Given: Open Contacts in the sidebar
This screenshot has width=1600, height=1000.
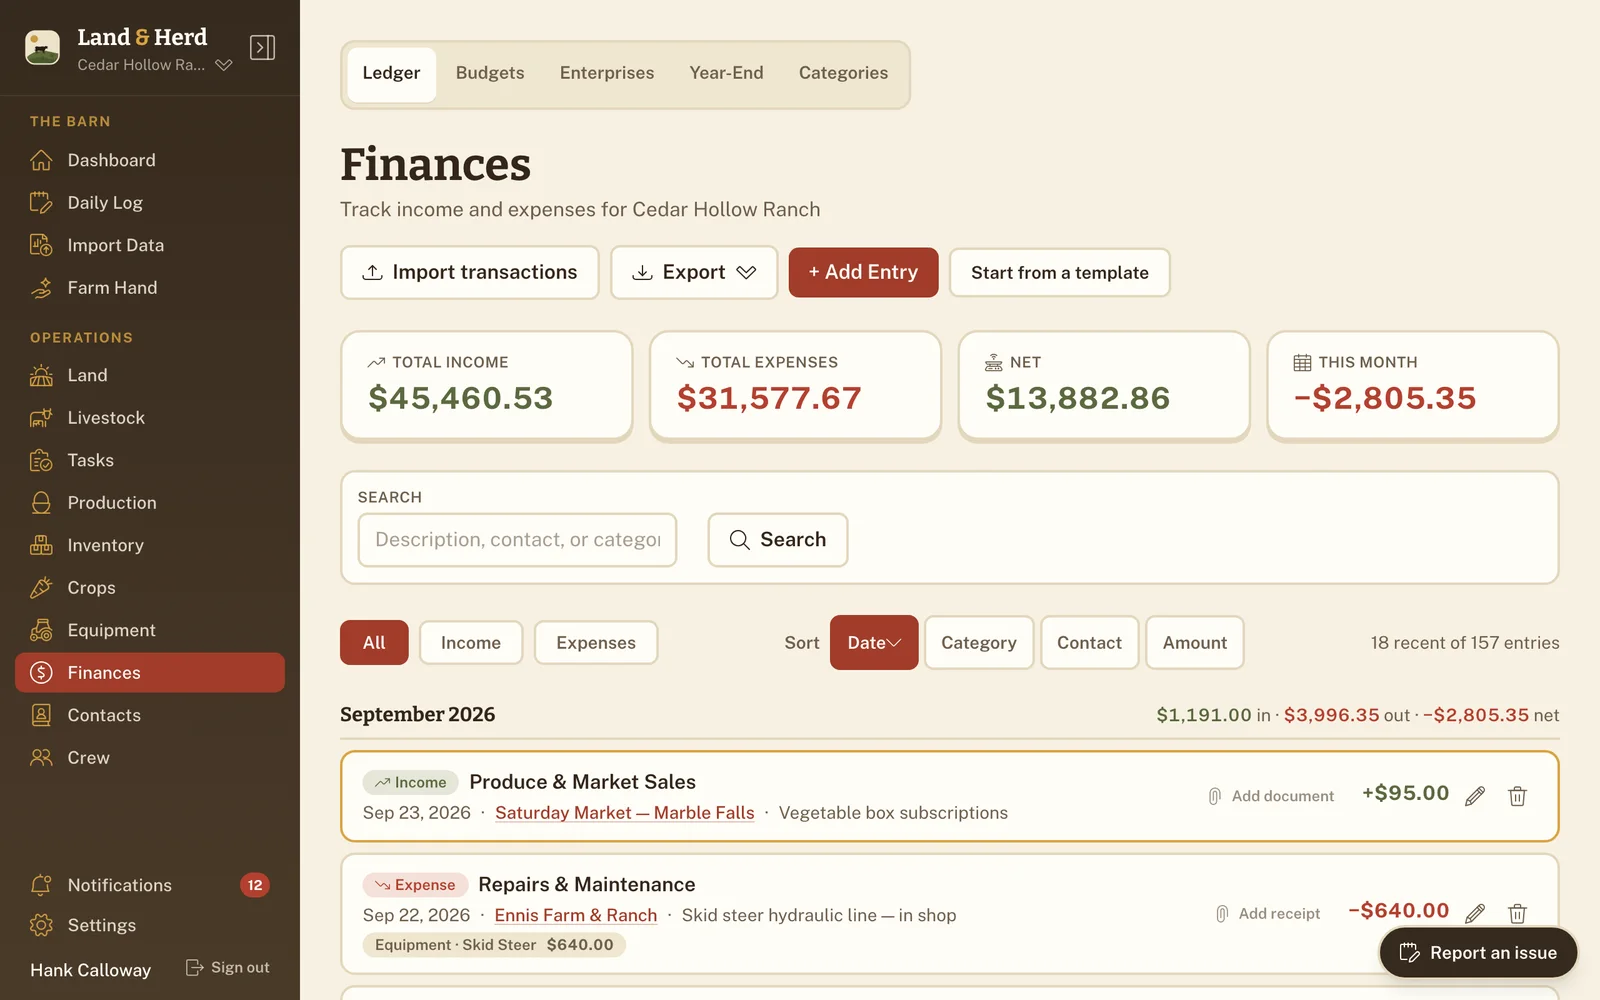Looking at the screenshot, I should coord(150,715).
